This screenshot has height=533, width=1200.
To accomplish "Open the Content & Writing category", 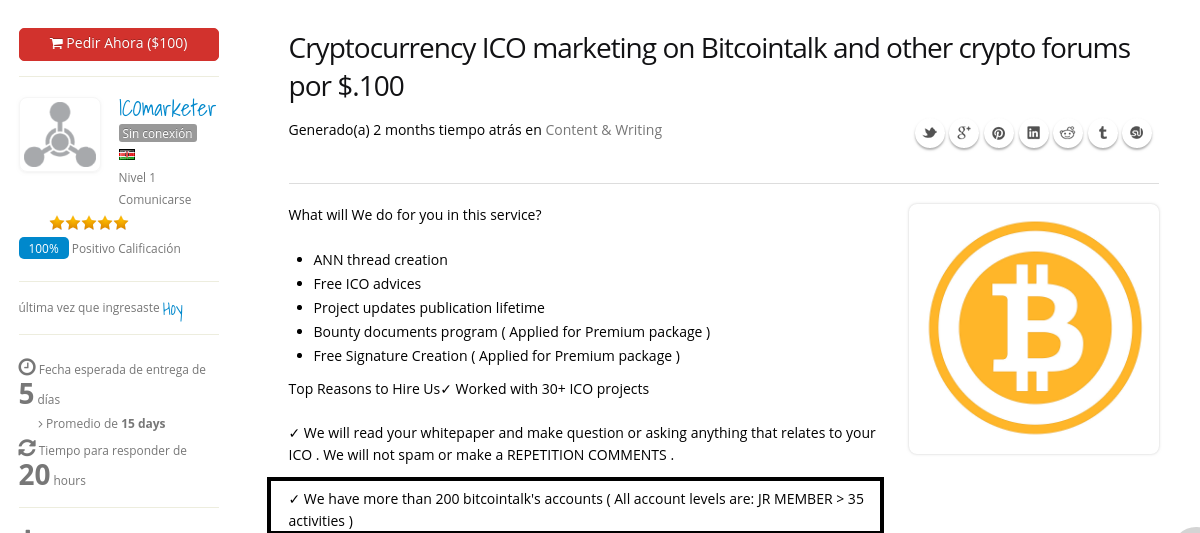I will click(604, 130).
